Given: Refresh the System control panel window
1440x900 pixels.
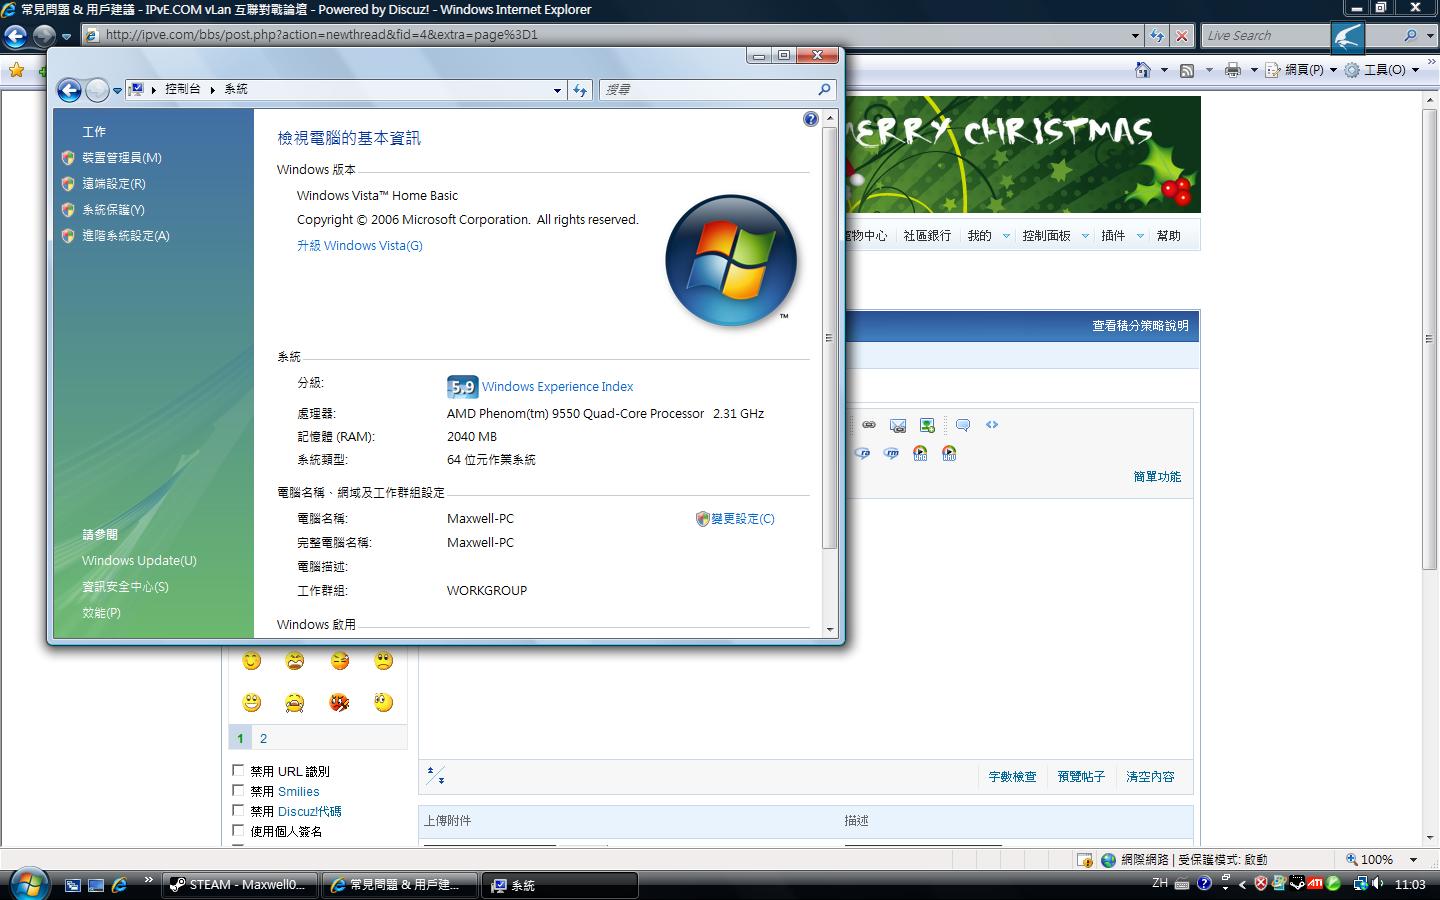Looking at the screenshot, I should pos(580,90).
